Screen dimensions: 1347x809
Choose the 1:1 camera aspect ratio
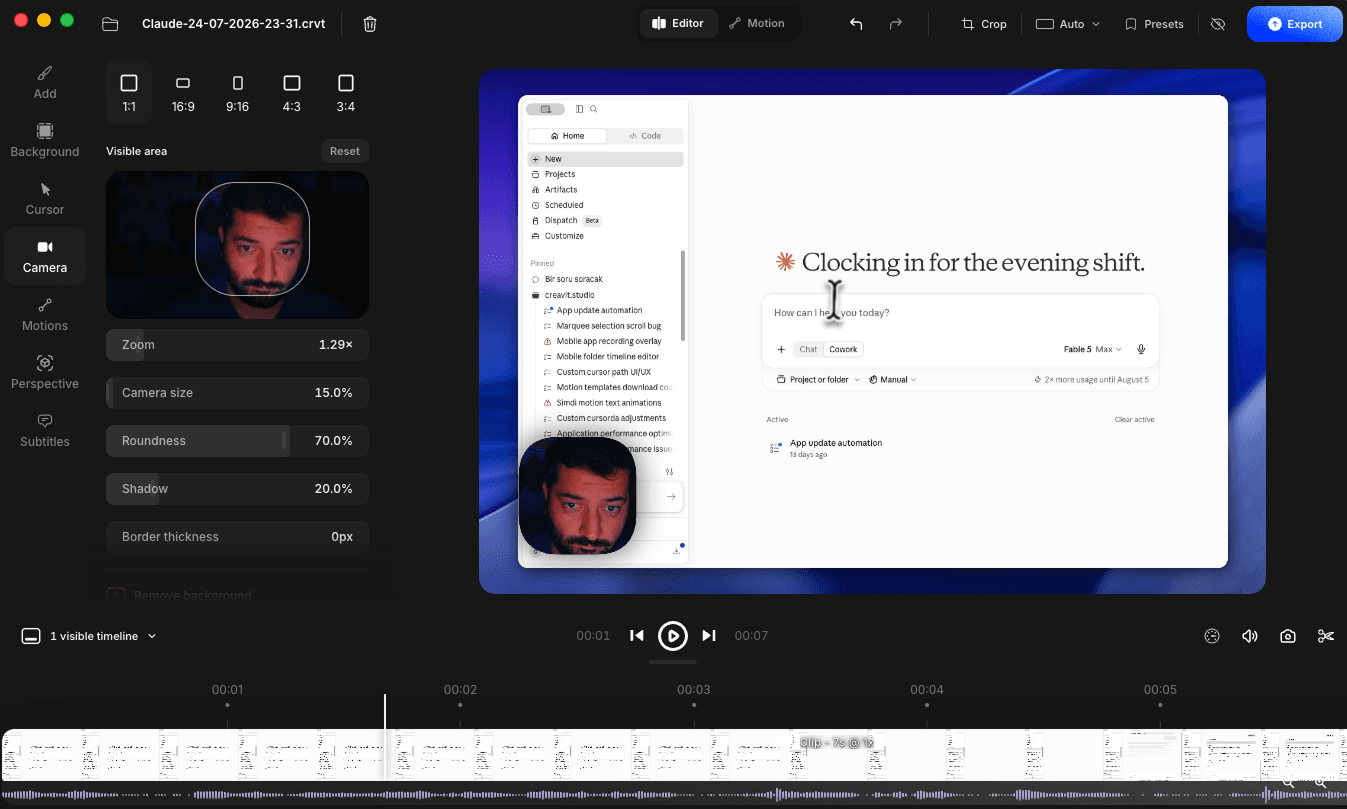[x=129, y=92]
